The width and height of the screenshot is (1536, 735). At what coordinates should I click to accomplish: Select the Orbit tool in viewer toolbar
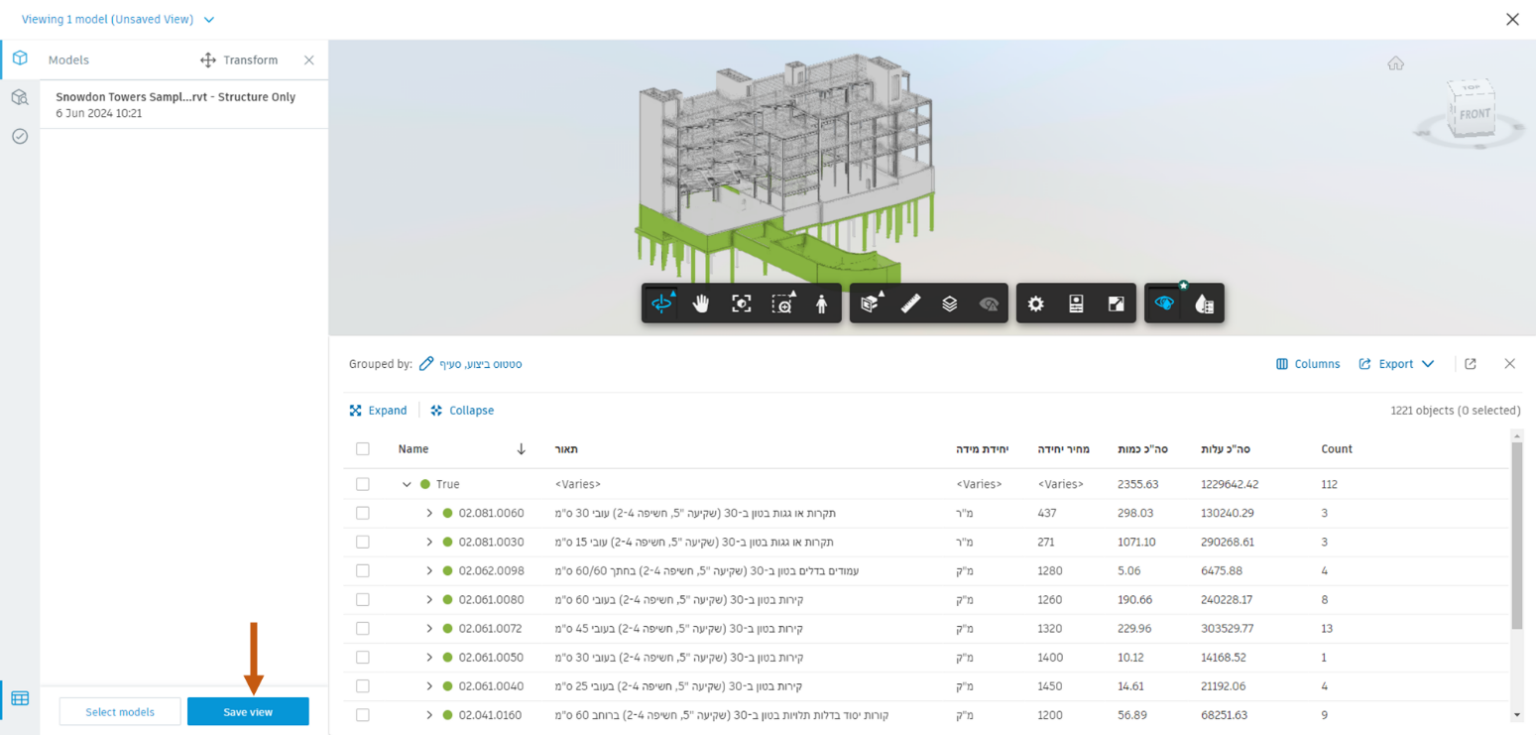pos(661,304)
